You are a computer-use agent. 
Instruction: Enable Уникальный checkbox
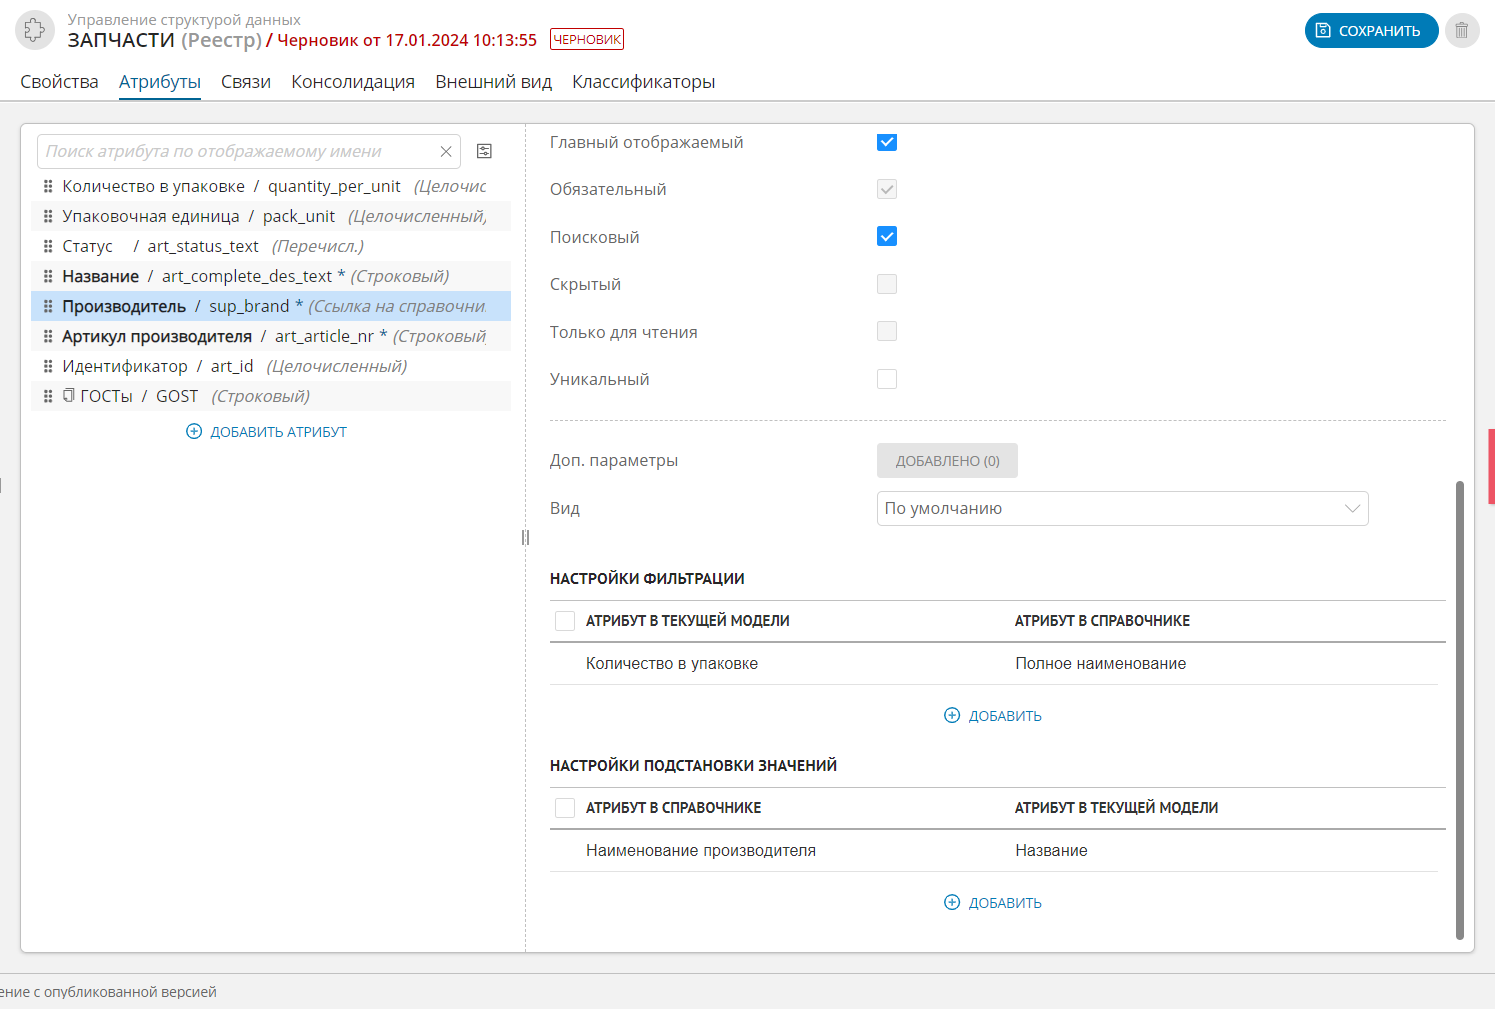[887, 379]
